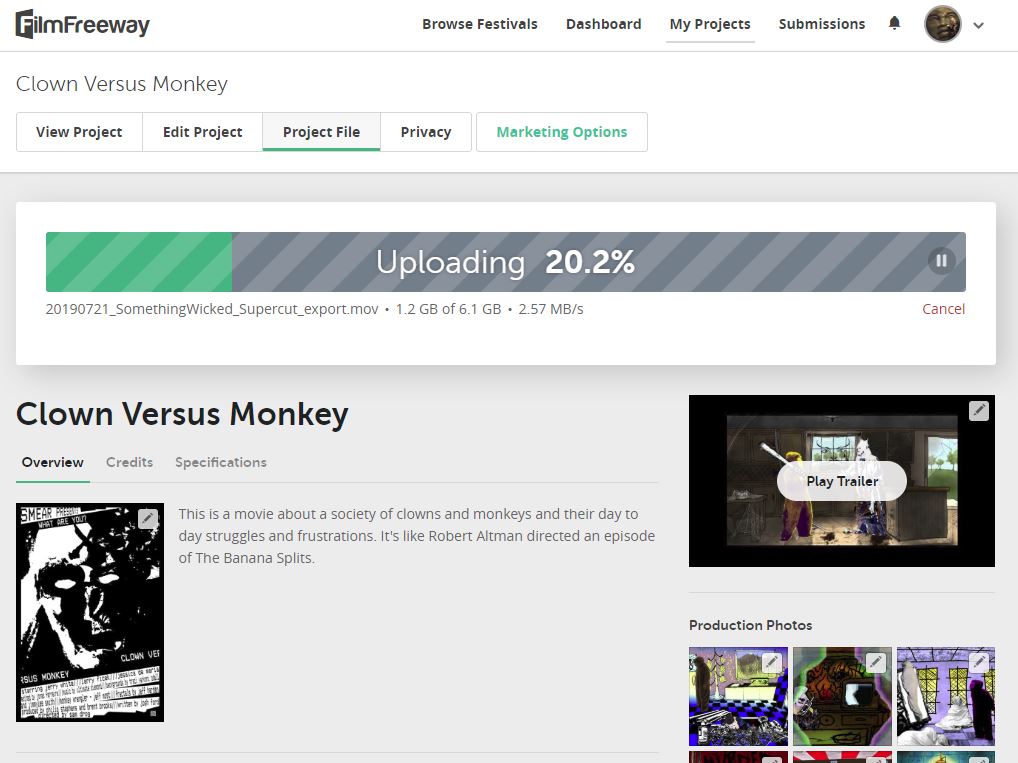This screenshot has height=763, width=1018.
Task: Open Submissions in the top navigation
Action: pos(822,24)
